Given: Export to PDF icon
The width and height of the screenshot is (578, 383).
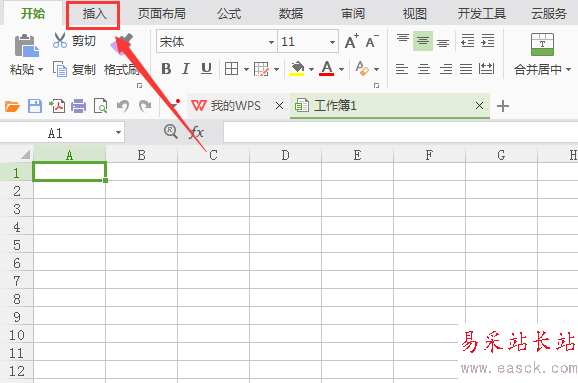Looking at the screenshot, I should 57,106.
